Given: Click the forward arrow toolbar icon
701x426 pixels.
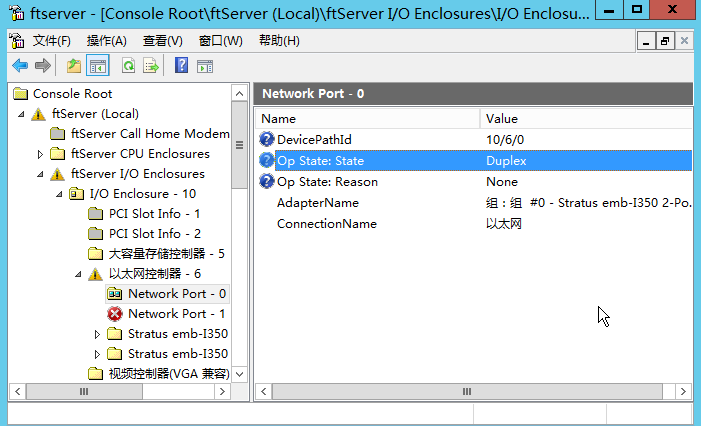Looking at the screenshot, I should [x=43, y=66].
